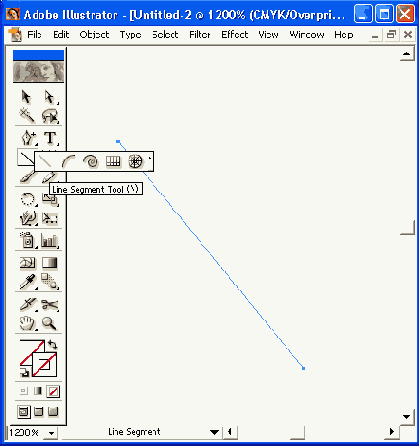Select the Selection (black arrow) tool
The image size is (419, 446).
coord(27,97)
